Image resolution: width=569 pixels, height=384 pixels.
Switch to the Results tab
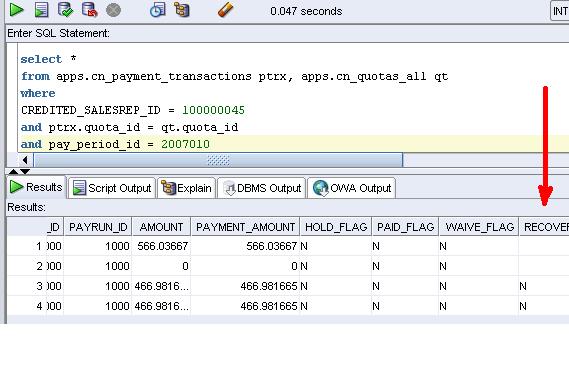tap(36, 187)
